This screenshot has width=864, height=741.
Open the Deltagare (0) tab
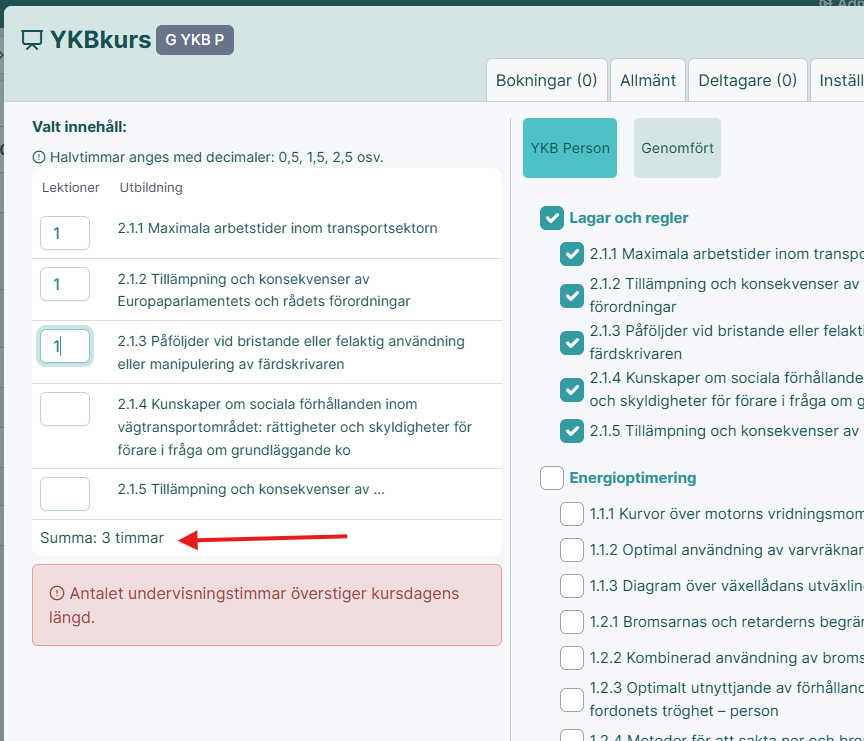click(x=747, y=80)
